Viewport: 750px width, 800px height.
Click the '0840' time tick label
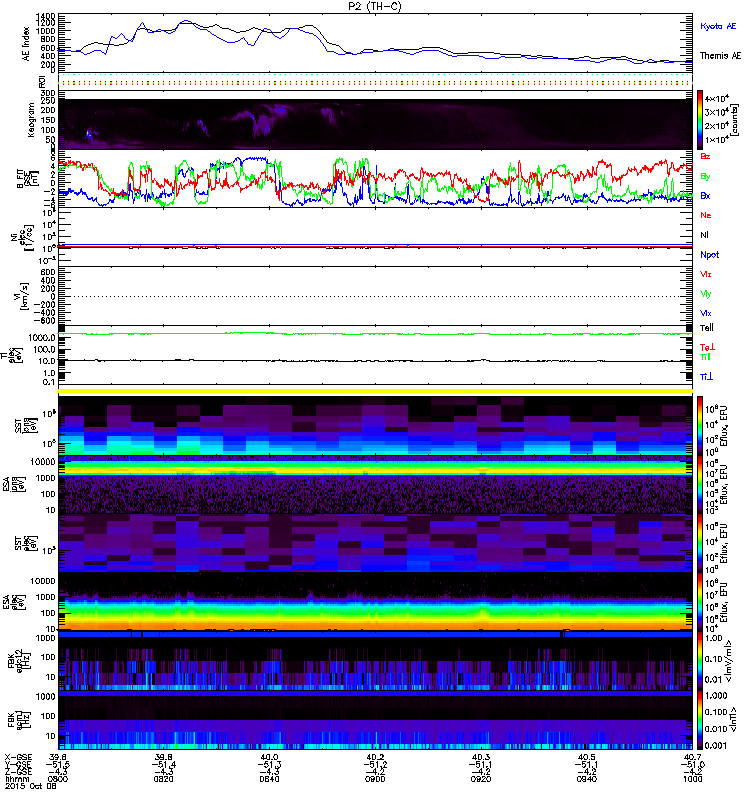(x=269, y=779)
